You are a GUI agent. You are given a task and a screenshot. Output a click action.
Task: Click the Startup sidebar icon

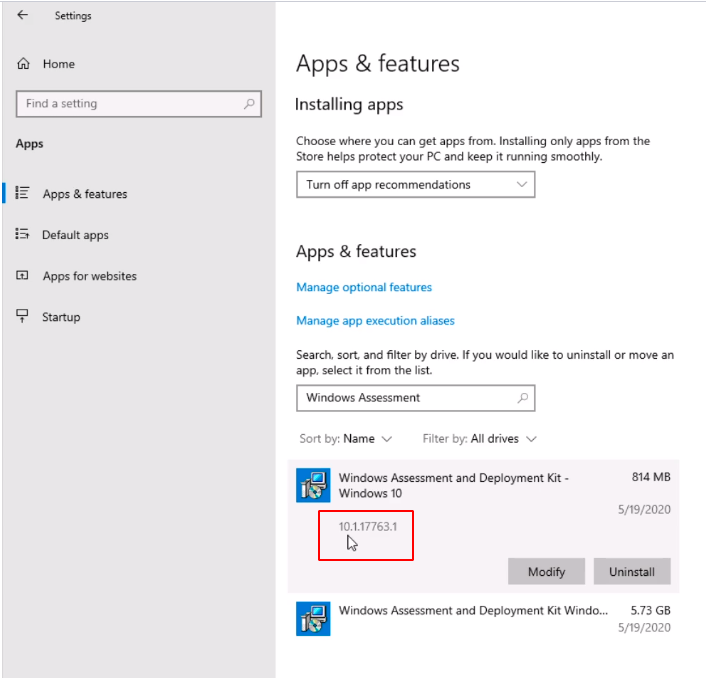click(x=23, y=317)
